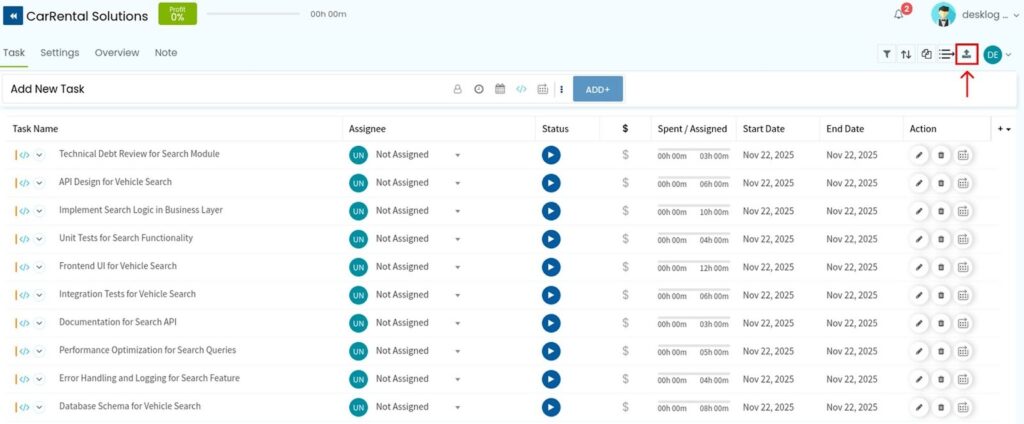1024x424 pixels.
Task: Click the ADD+ button
Action: click(x=598, y=89)
